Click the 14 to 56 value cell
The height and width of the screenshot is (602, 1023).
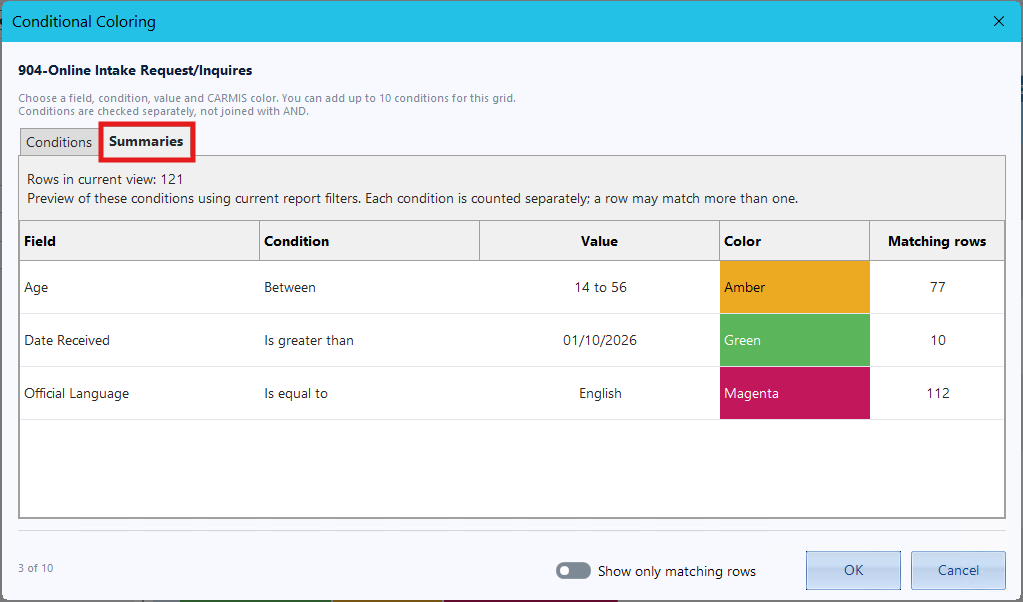(600, 287)
